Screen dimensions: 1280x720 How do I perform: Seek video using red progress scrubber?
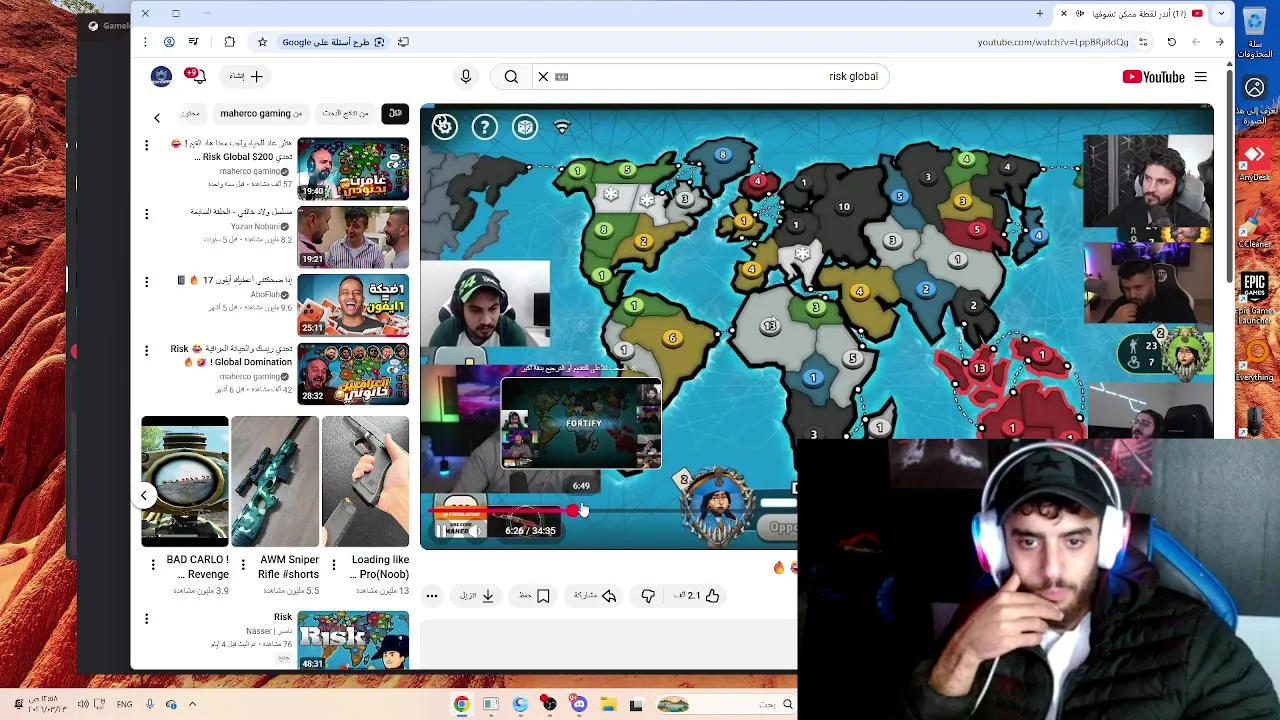click(573, 510)
